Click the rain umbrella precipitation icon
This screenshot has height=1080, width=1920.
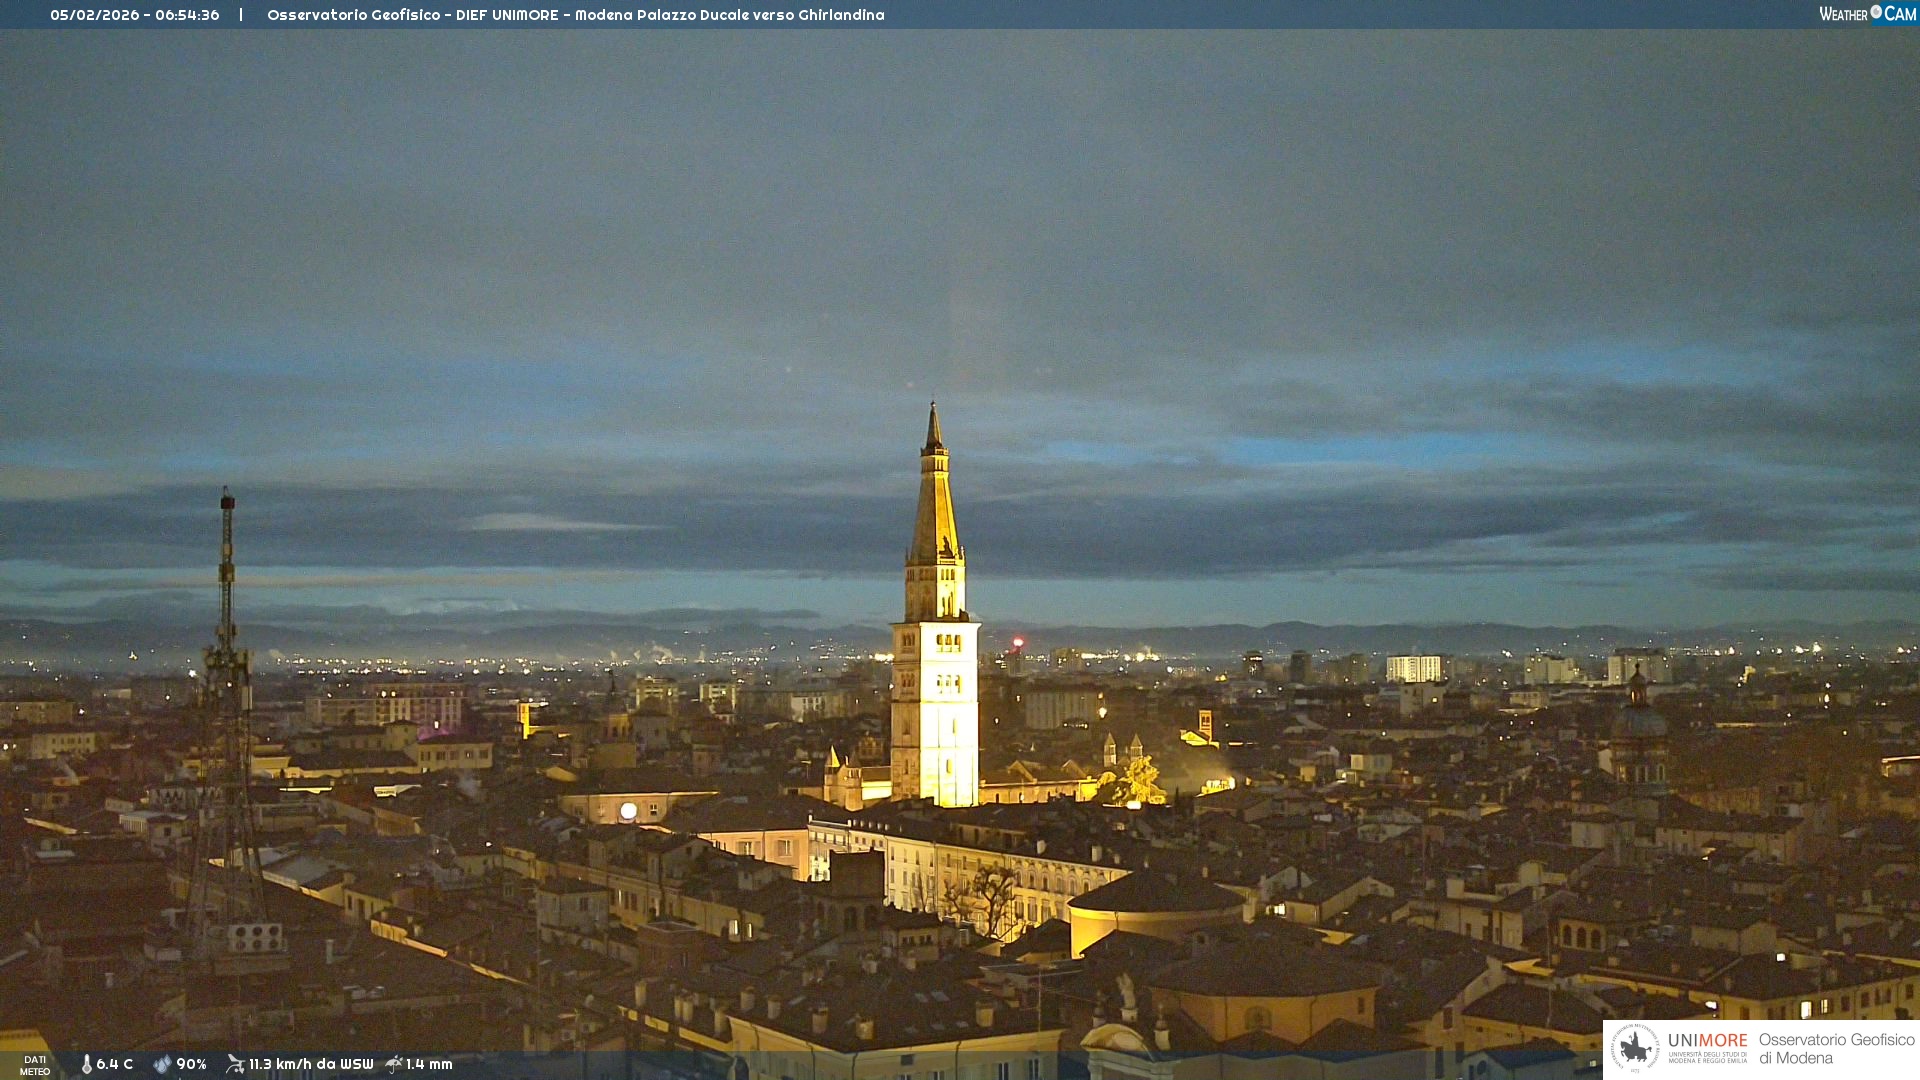(x=394, y=1064)
